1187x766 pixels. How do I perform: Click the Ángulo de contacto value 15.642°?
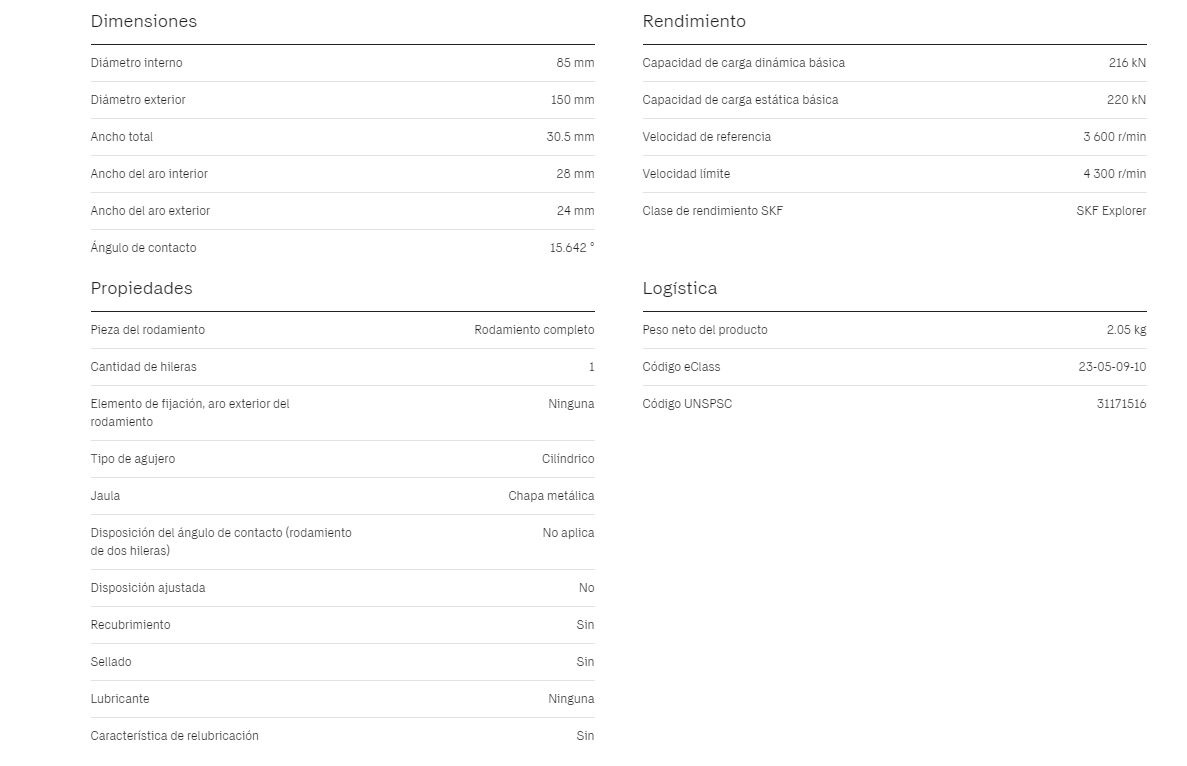(572, 248)
